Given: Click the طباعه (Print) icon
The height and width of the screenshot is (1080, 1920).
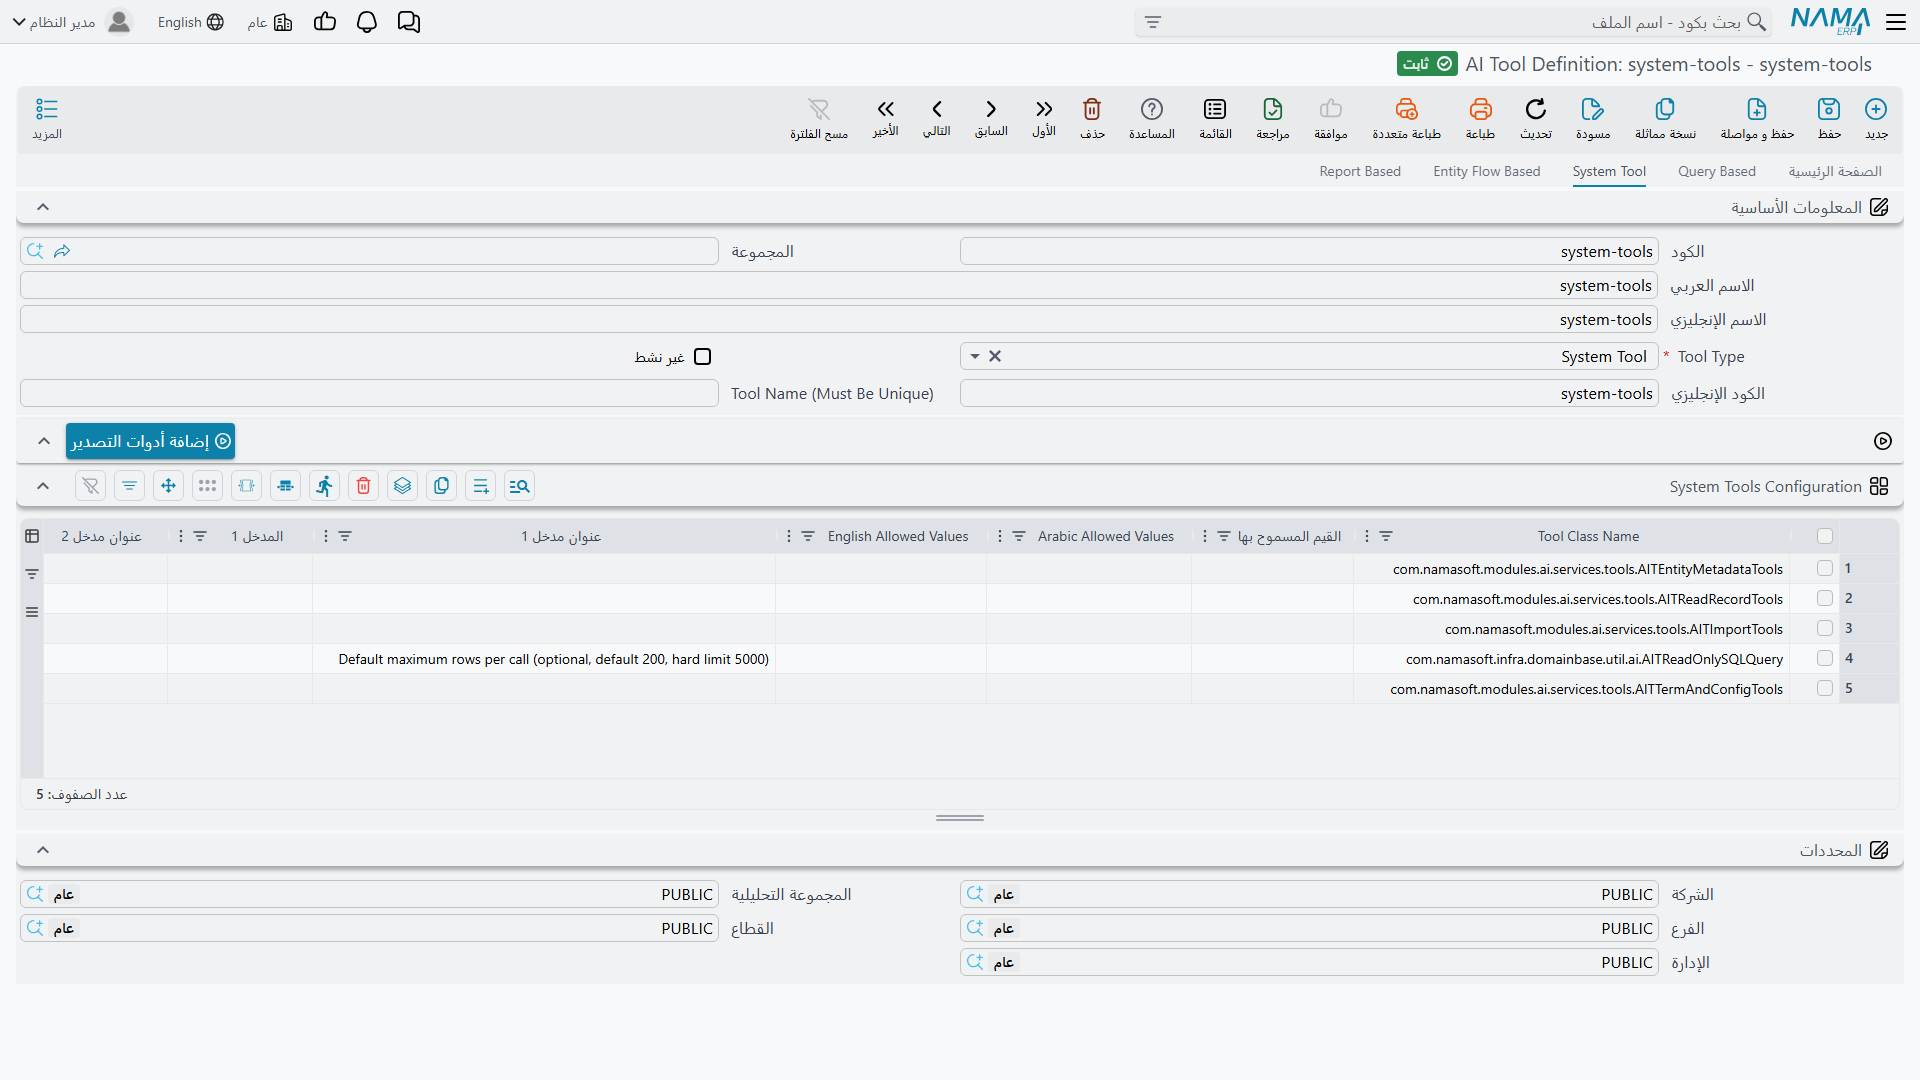Looking at the screenshot, I should tap(1480, 109).
